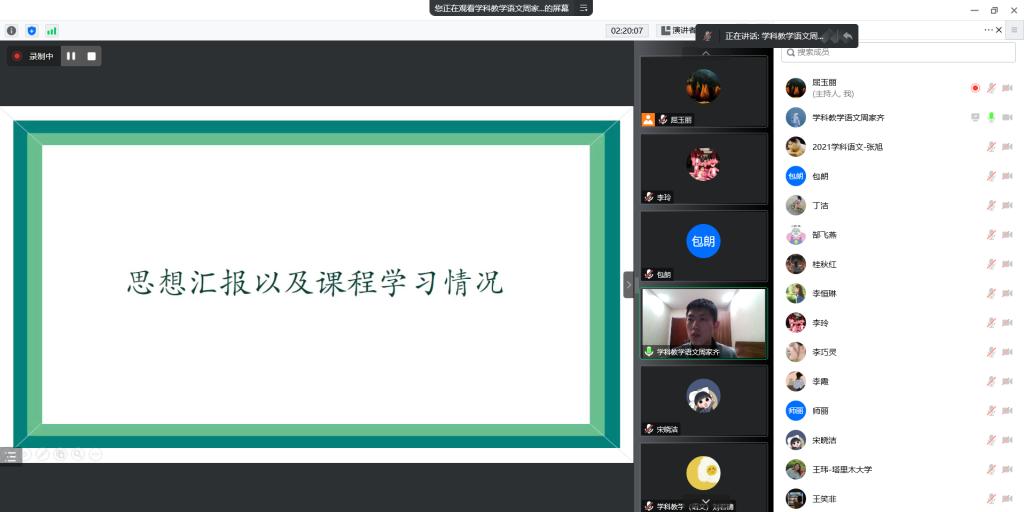The image size is (1024, 512).
Task: Open the 演讲者 view layout menu
Action: [678, 30]
